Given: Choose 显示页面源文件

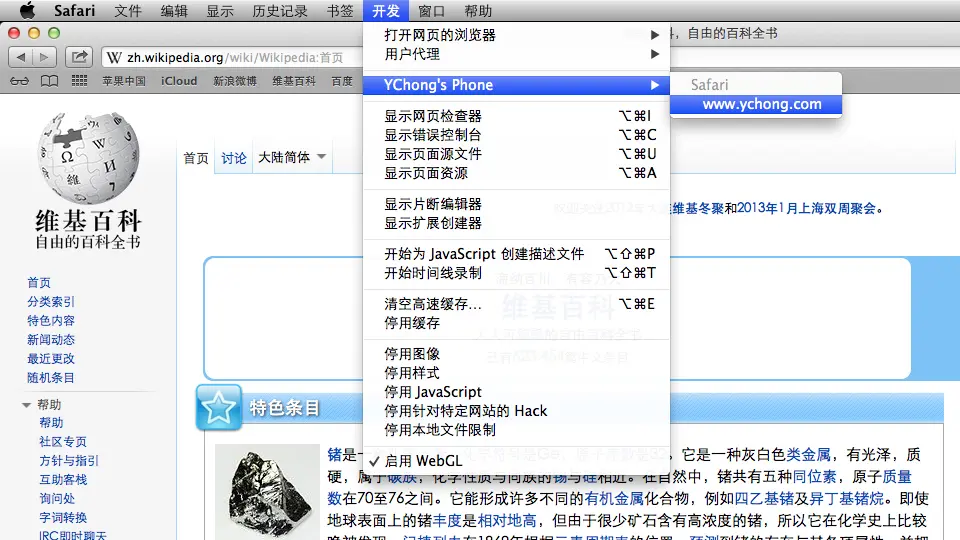Looking at the screenshot, I should click(x=516, y=154).
